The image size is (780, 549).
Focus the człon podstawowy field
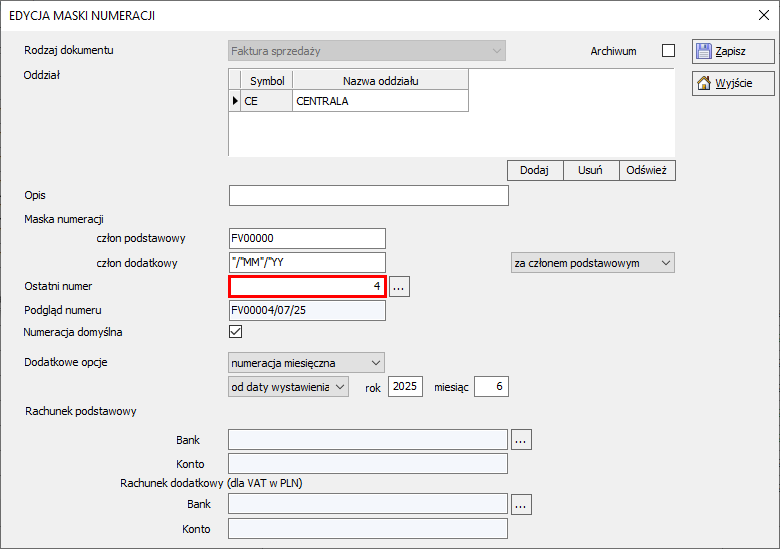point(307,238)
